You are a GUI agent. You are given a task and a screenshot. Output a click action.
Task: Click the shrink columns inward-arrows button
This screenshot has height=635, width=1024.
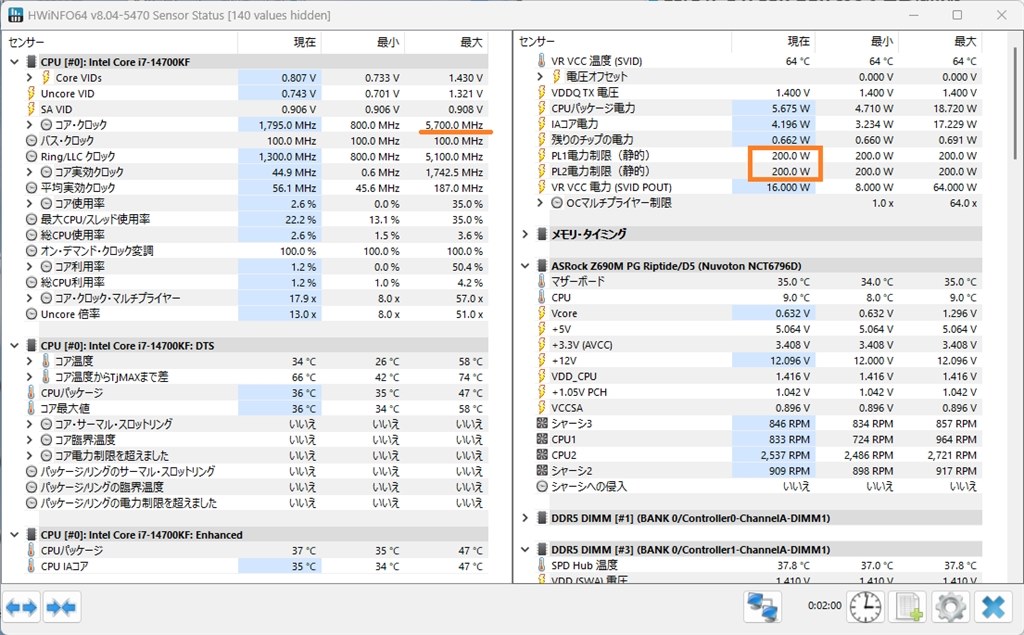tap(61, 608)
